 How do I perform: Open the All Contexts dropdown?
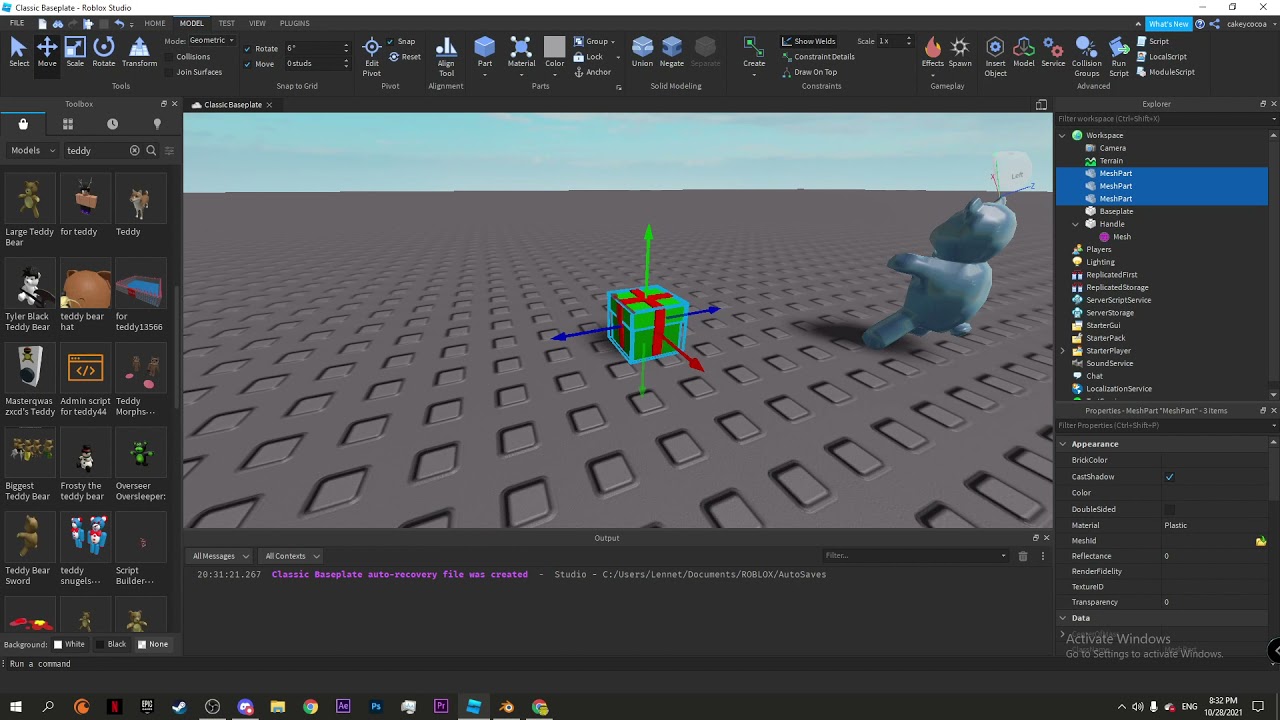[291, 556]
